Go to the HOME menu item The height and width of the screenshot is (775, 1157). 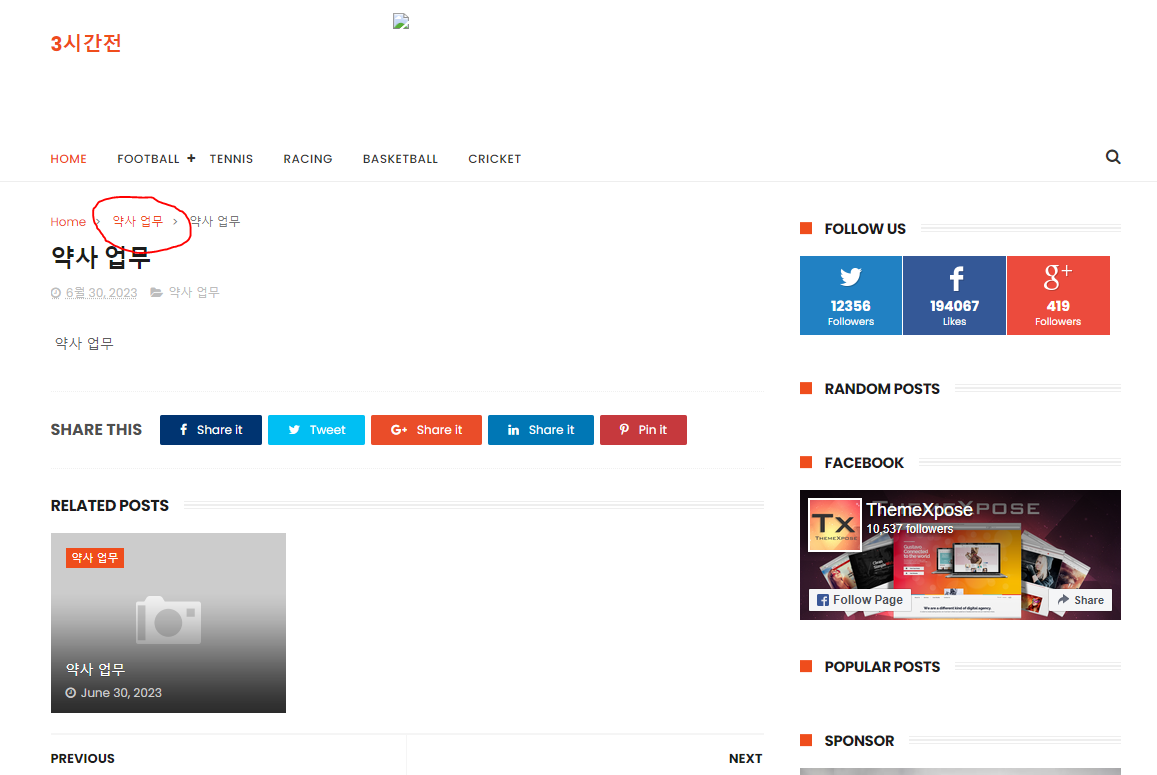tap(69, 159)
